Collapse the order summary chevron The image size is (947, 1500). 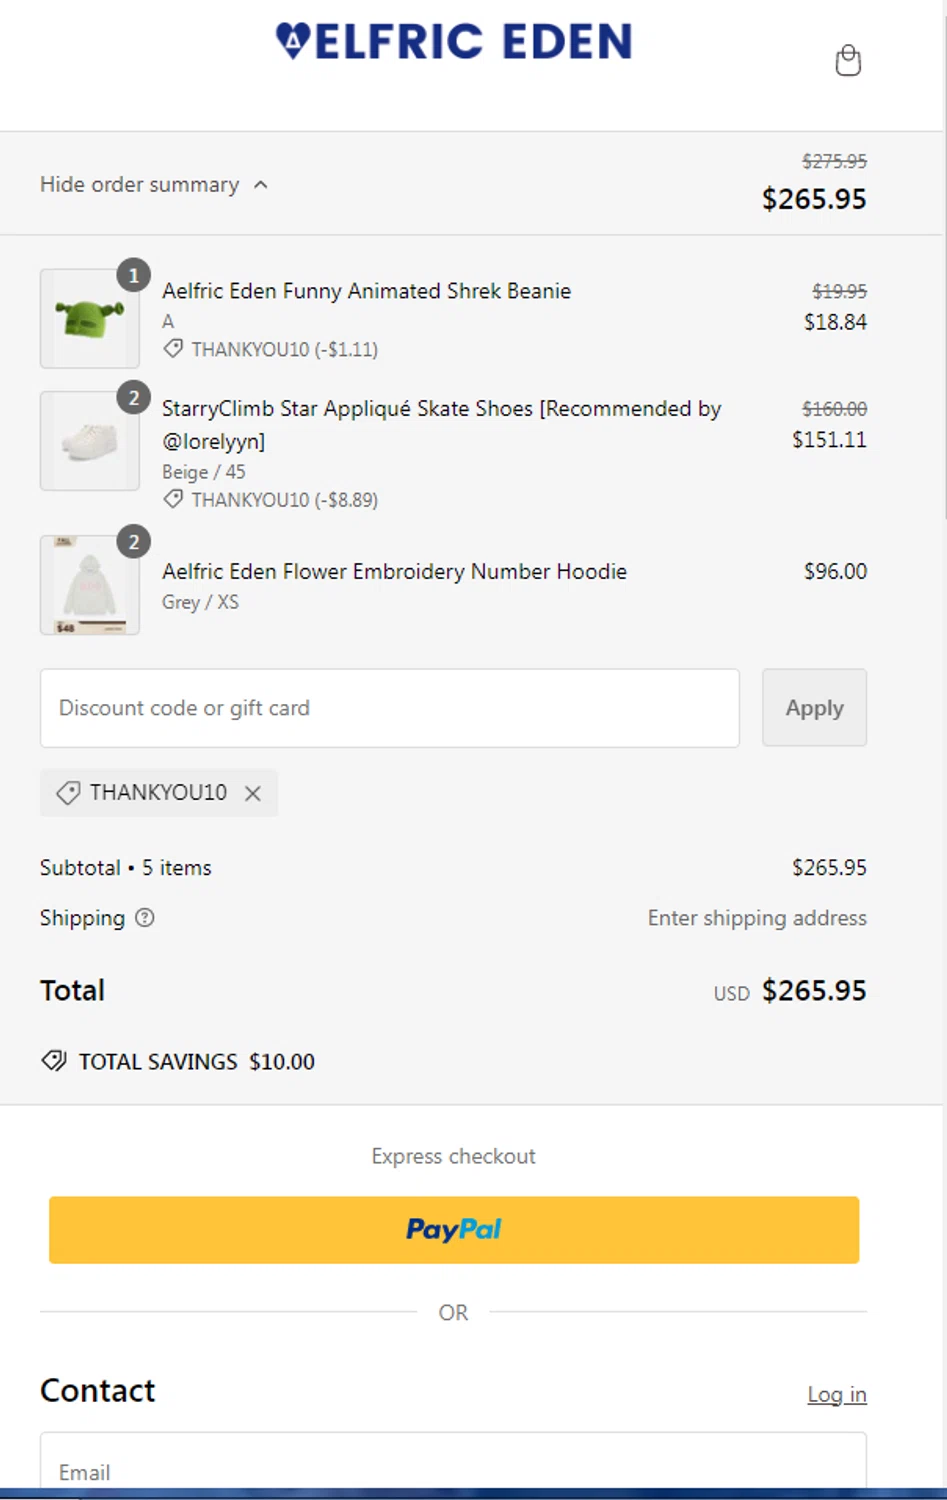[x=261, y=185]
